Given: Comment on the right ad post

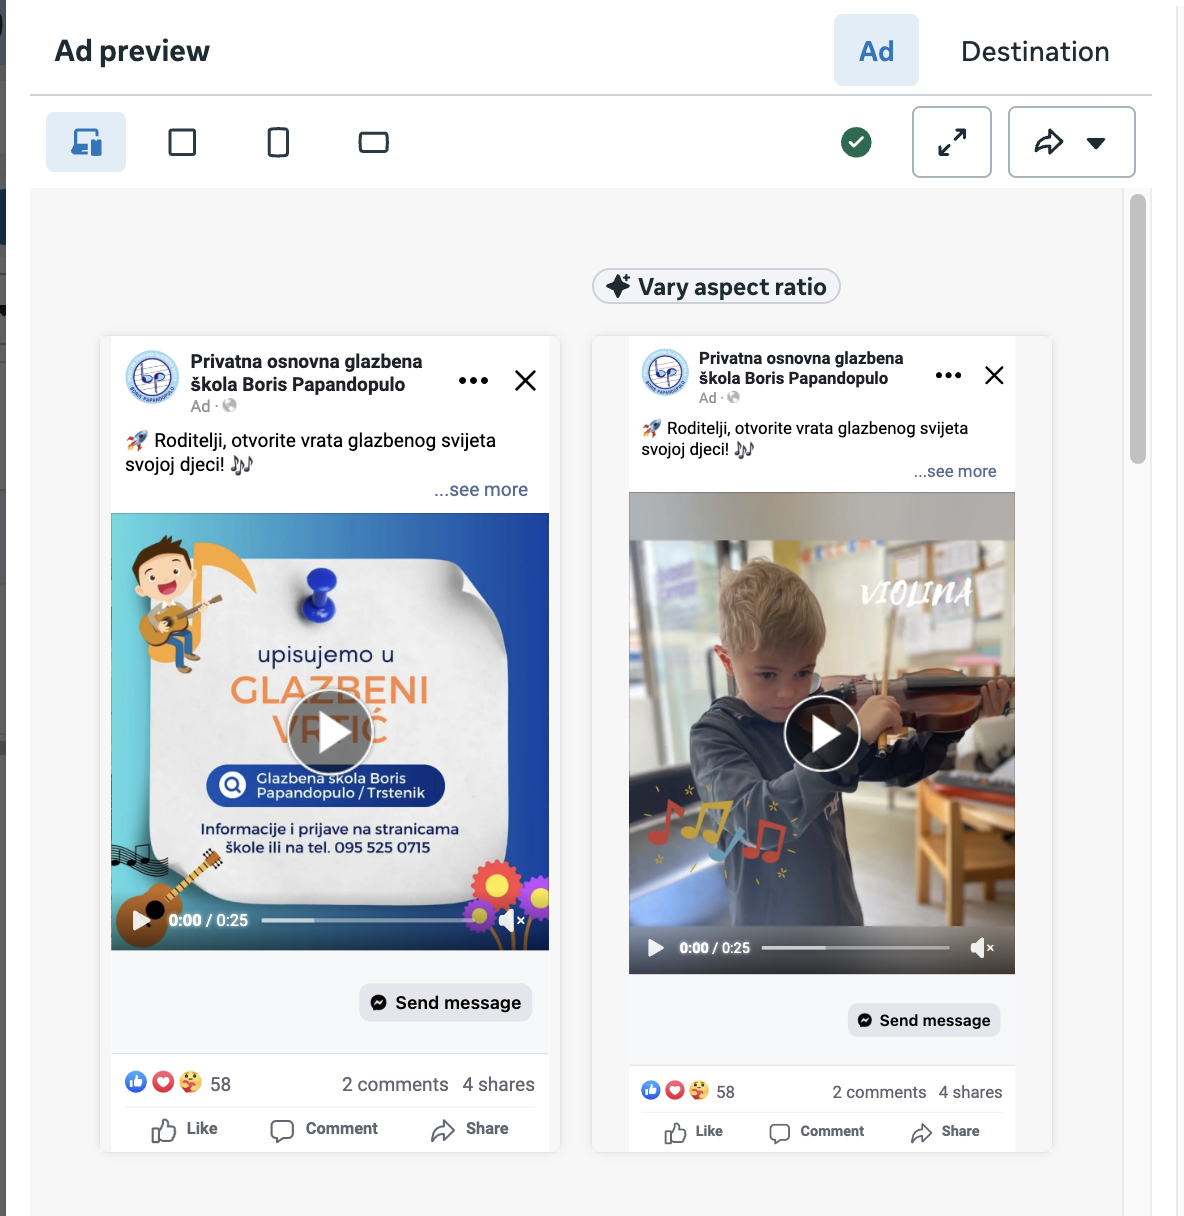Looking at the screenshot, I should pos(816,1132).
